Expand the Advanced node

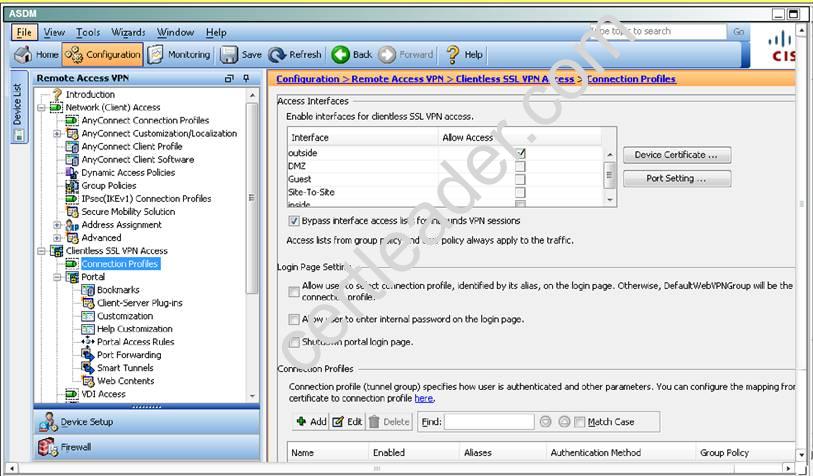point(57,238)
